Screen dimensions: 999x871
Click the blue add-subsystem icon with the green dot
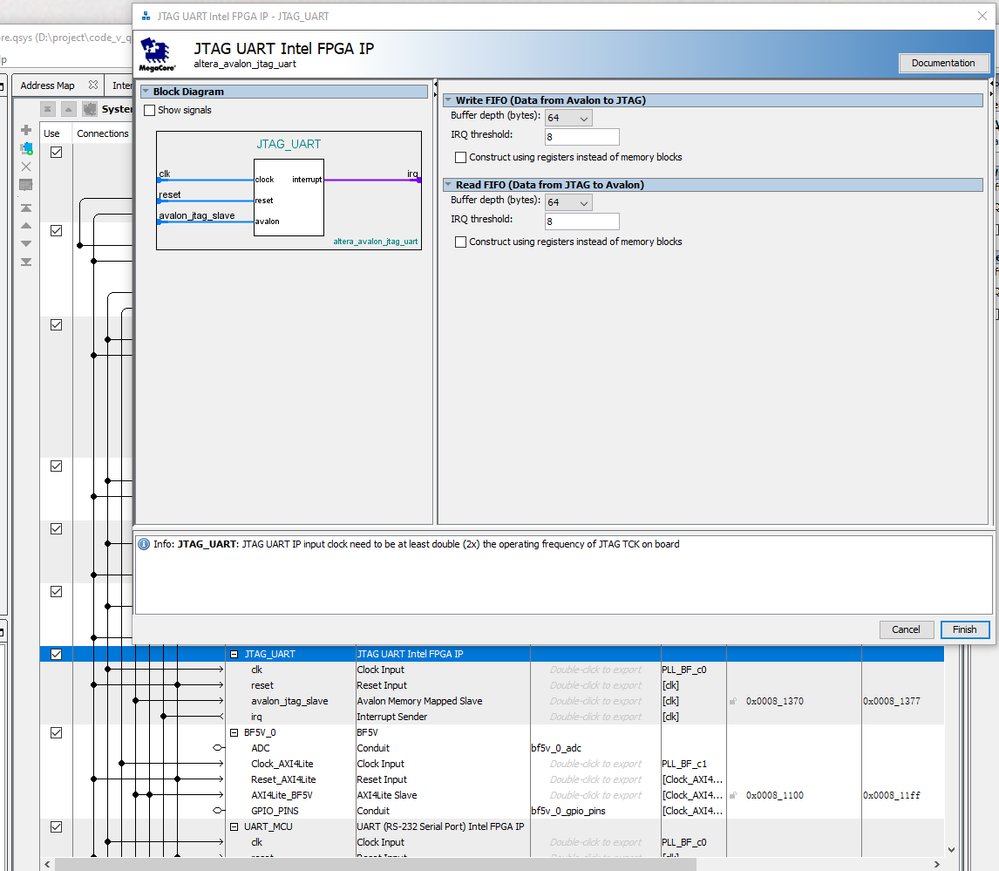click(26, 148)
